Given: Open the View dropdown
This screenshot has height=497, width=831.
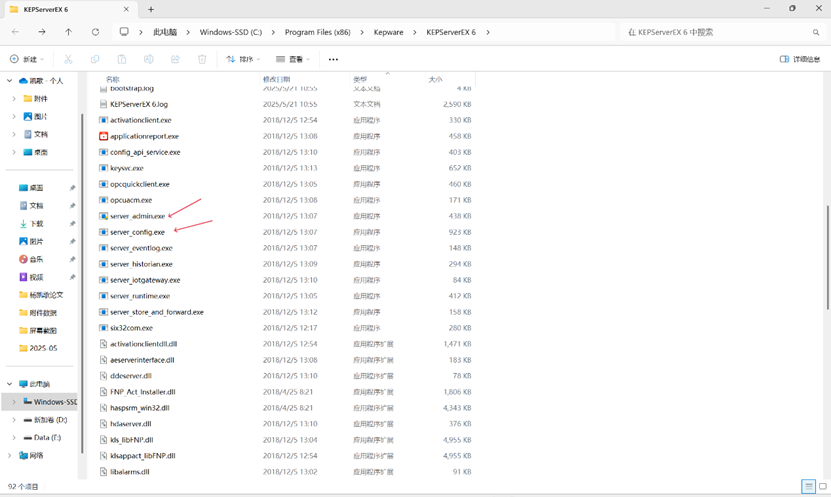Looking at the screenshot, I should coord(293,59).
